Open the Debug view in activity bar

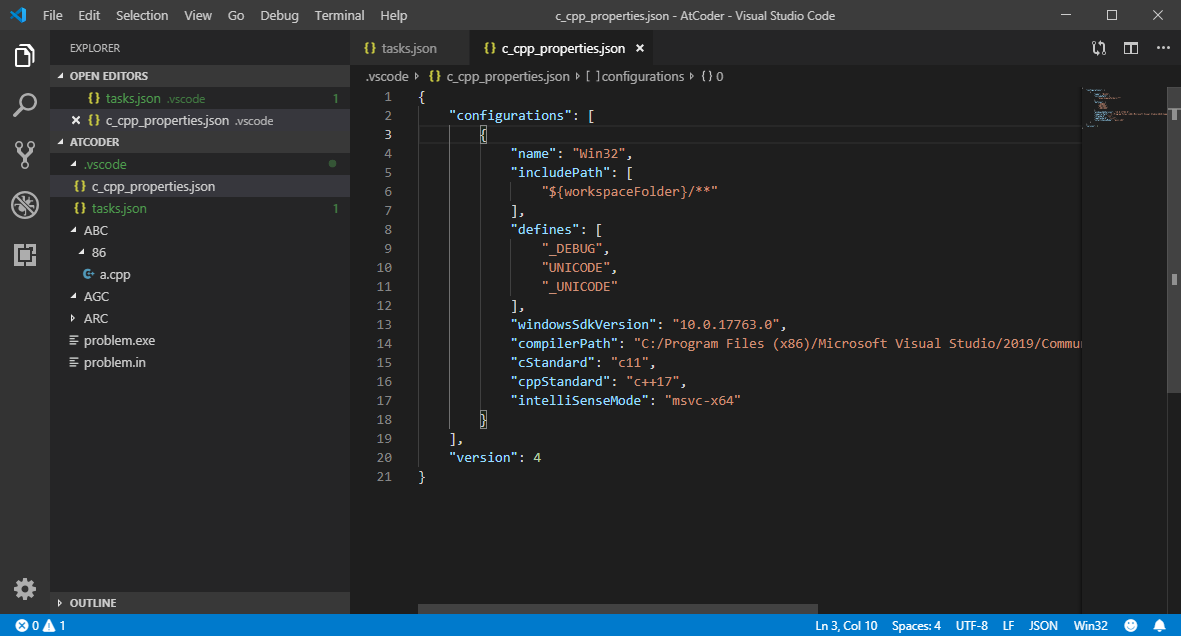tap(25, 205)
